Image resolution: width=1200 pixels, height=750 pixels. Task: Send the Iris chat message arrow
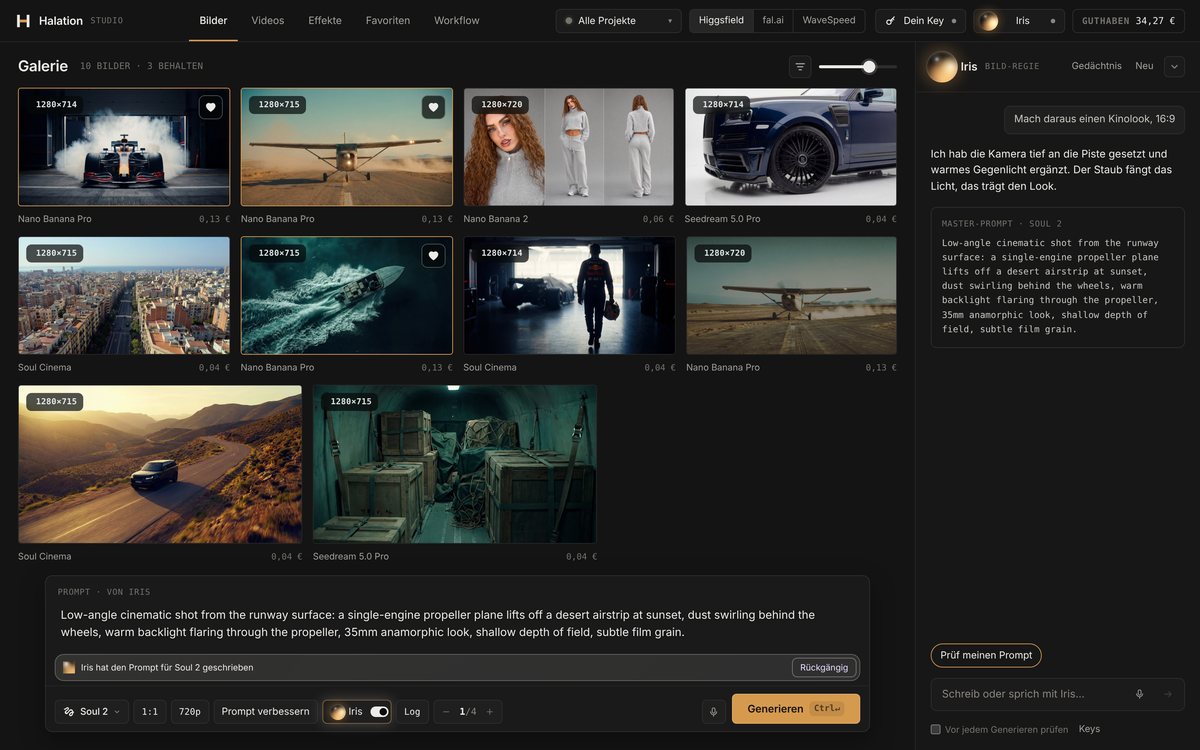coord(1167,694)
